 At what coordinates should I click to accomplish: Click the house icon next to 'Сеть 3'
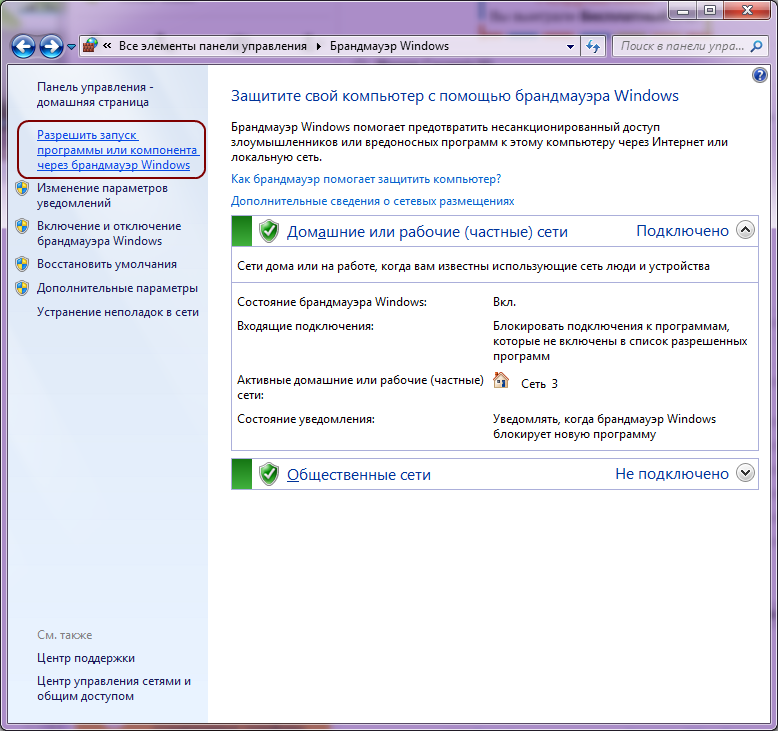pyautogui.click(x=501, y=381)
